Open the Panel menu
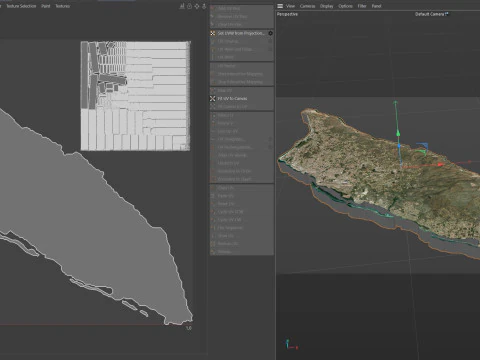 (376, 6)
